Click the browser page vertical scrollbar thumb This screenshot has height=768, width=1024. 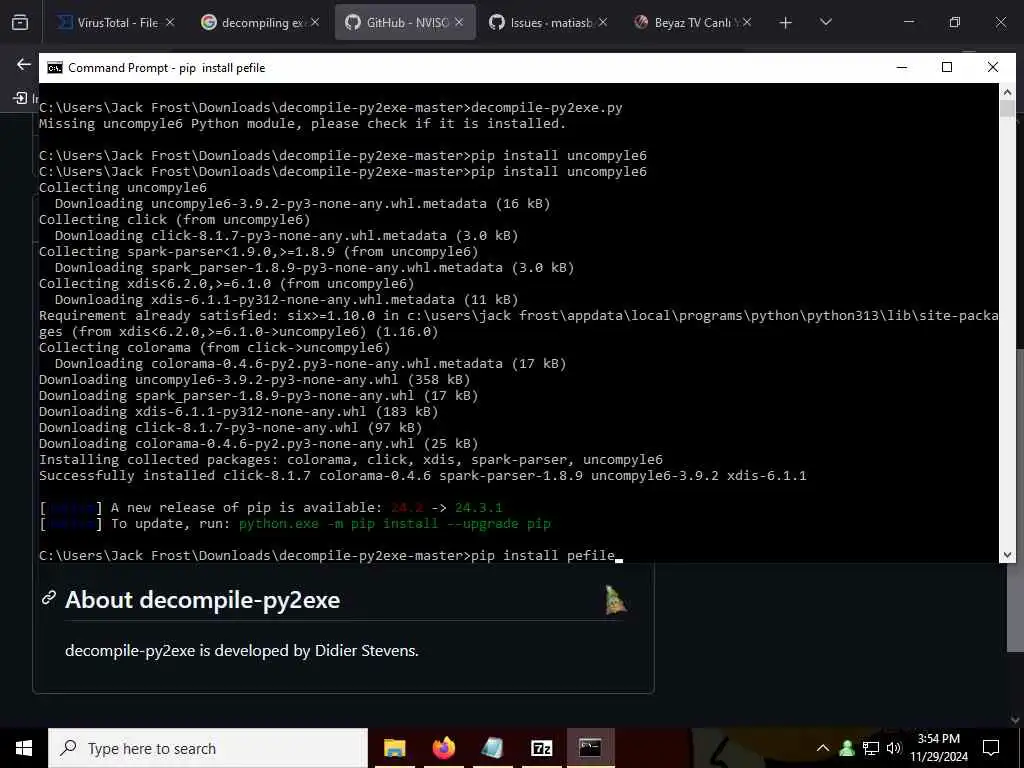point(1016,500)
